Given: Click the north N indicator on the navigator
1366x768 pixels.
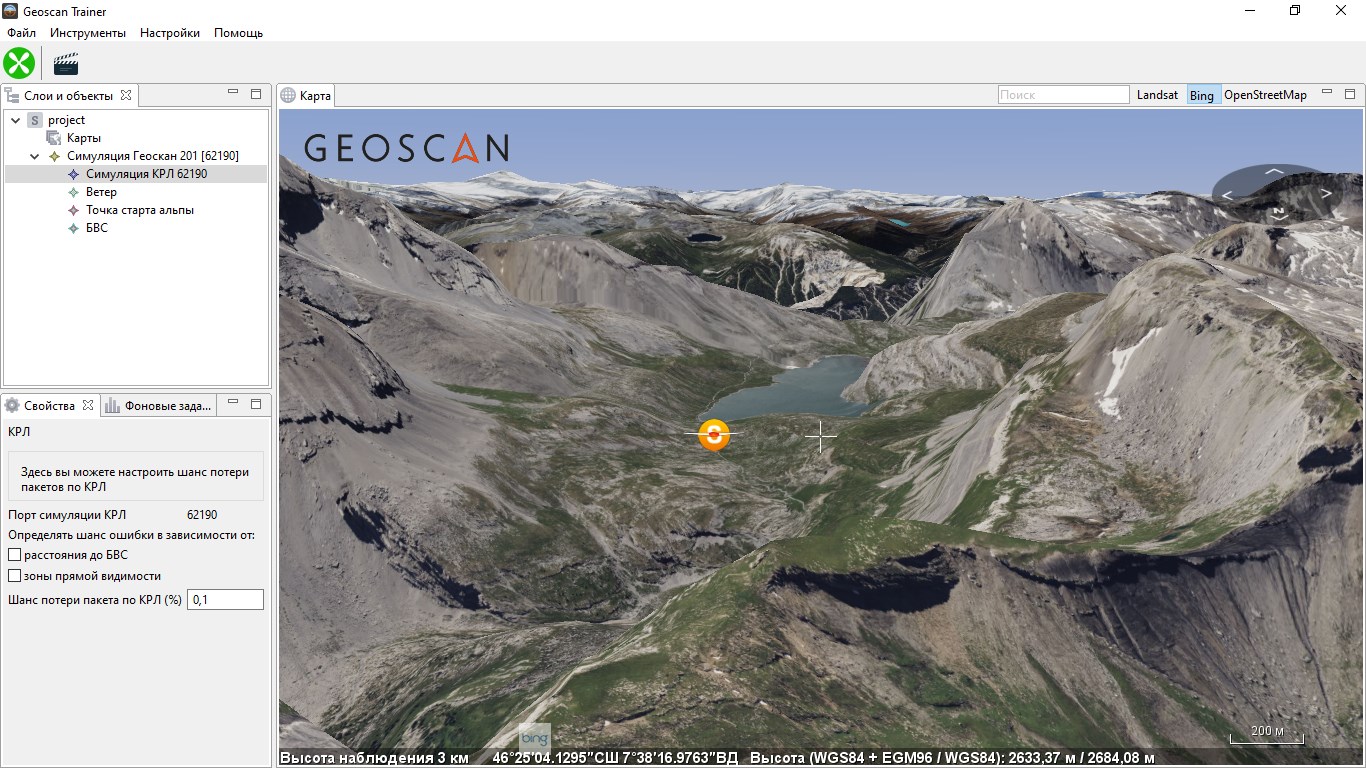Looking at the screenshot, I should (1278, 211).
